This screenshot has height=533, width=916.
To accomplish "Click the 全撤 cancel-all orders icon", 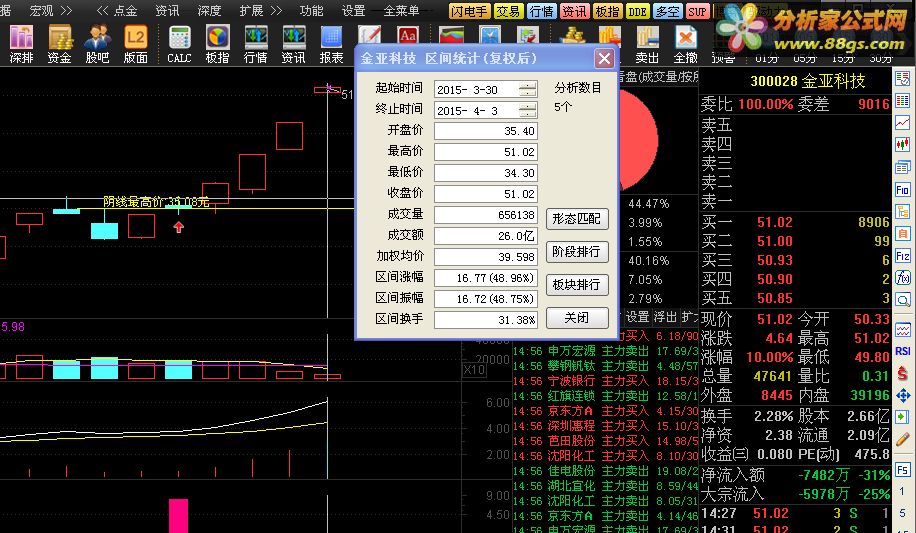I will pos(686,44).
